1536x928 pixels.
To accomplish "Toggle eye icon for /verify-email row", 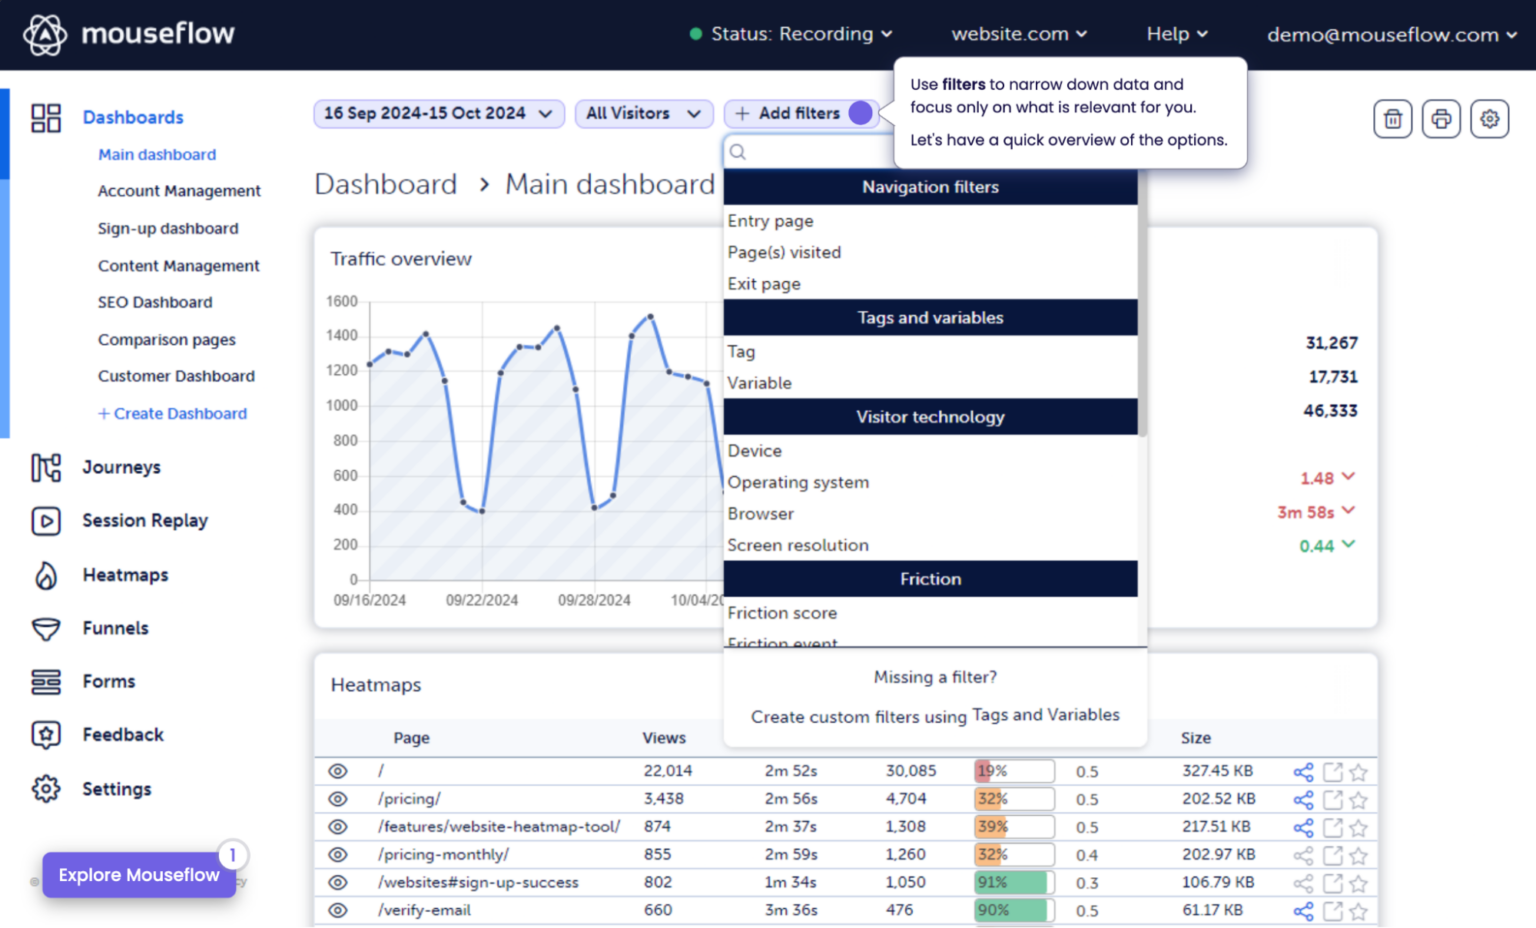I will pyautogui.click(x=338, y=911).
